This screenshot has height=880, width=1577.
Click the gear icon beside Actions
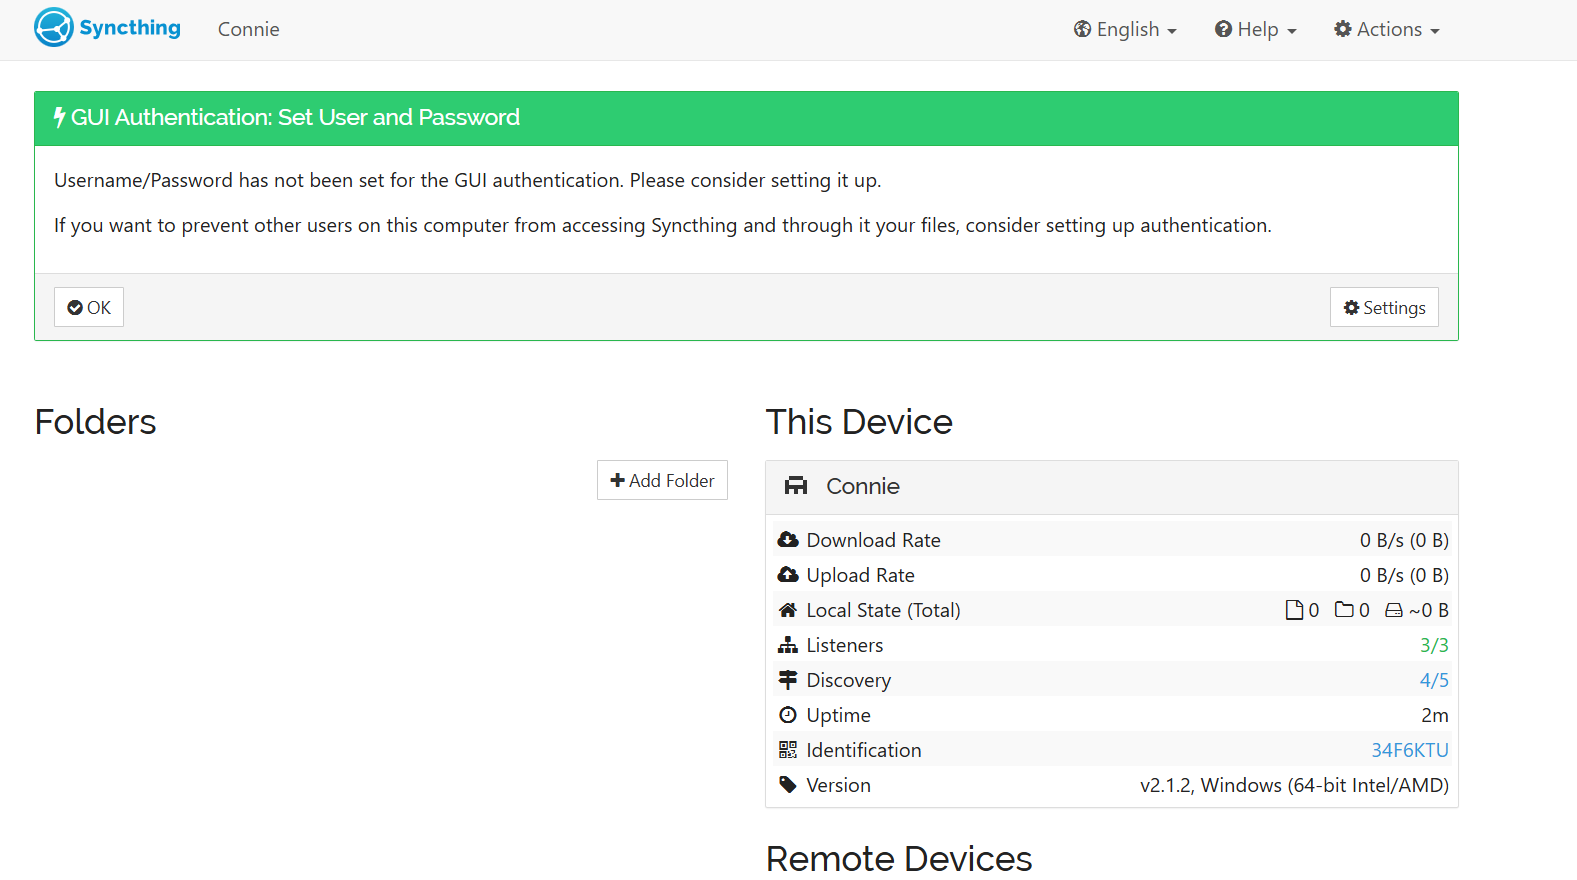1343,29
